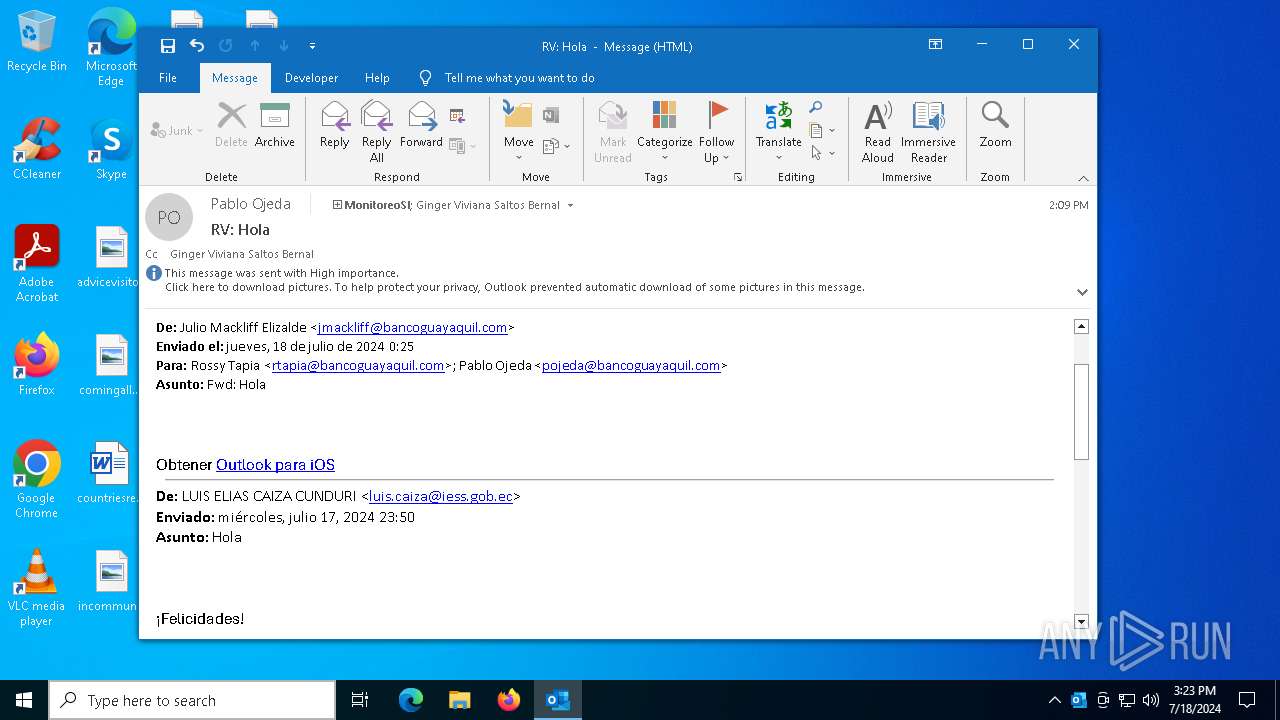Switch to the Message ribbon tab
This screenshot has width=1280, height=720.
235,78
